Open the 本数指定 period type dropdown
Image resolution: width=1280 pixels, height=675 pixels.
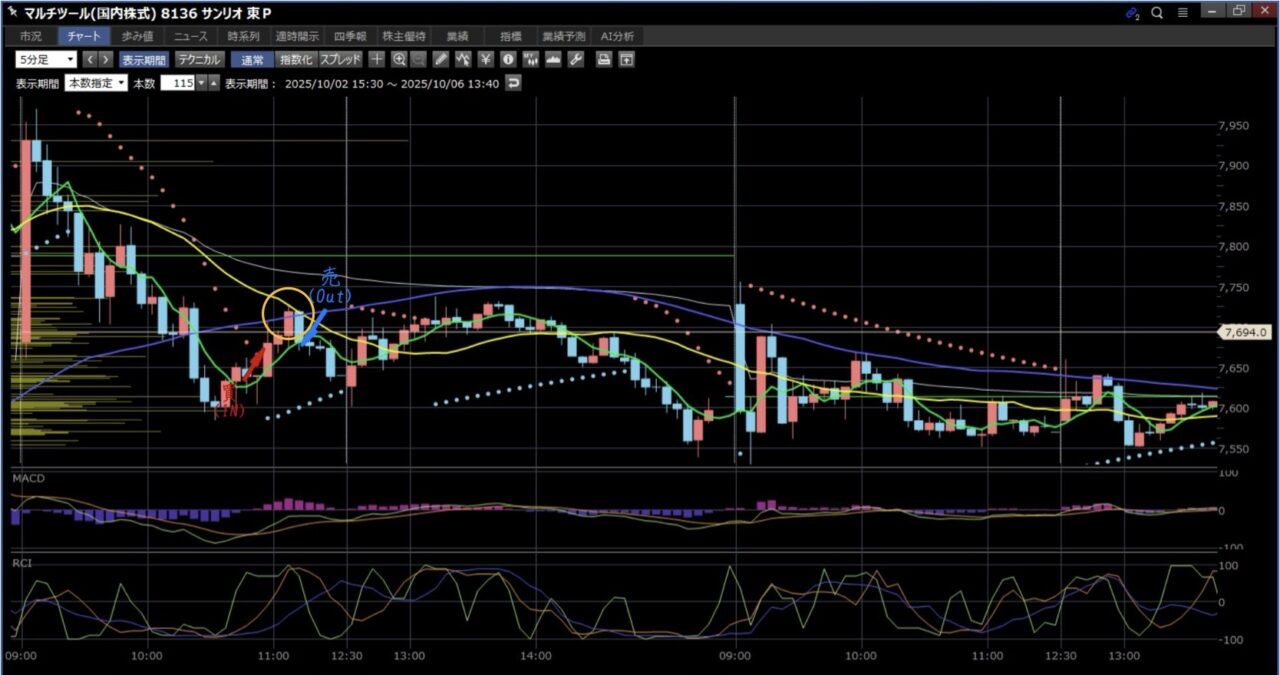(x=96, y=83)
